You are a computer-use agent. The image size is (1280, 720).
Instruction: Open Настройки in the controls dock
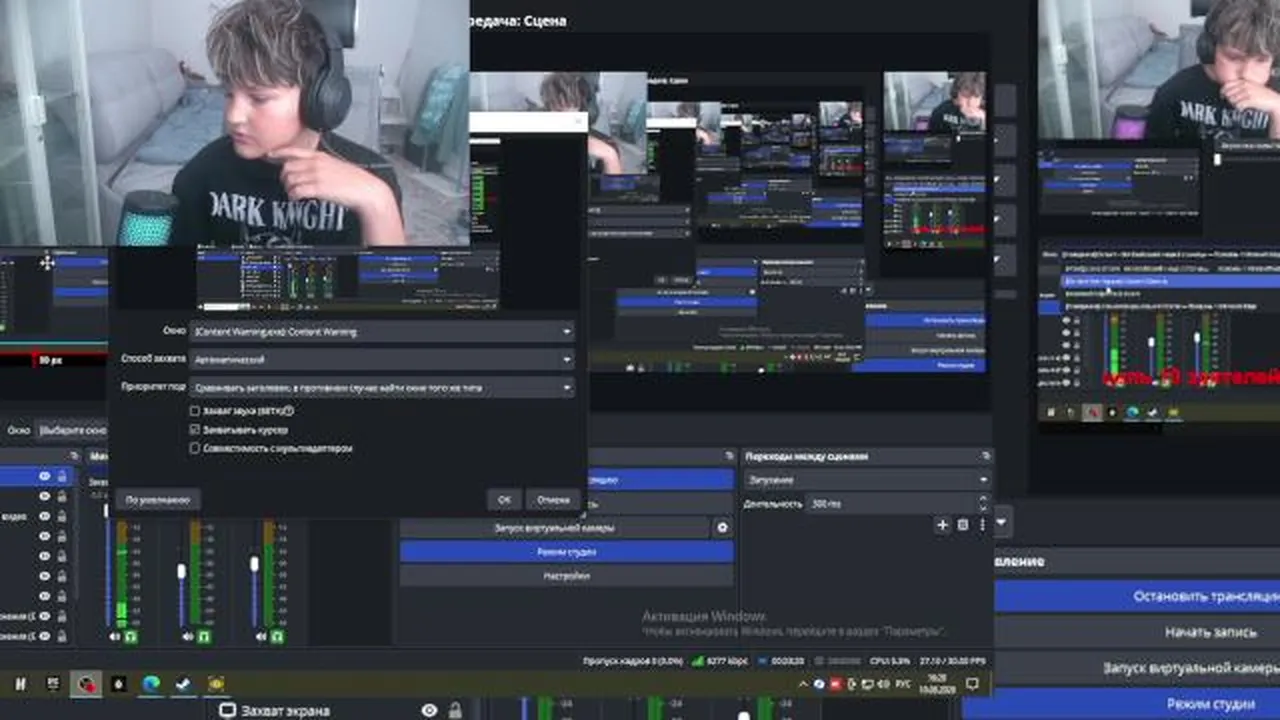tap(566, 576)
